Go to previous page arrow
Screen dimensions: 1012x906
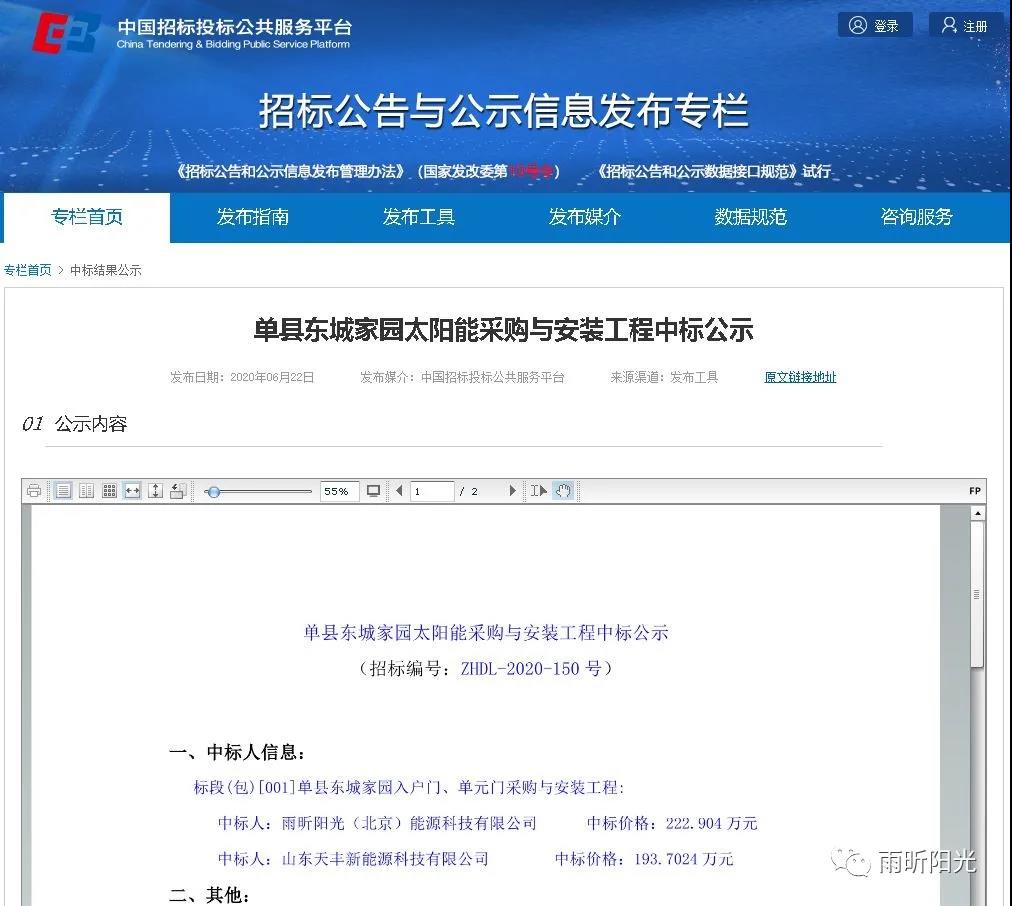tap(399, 491)
